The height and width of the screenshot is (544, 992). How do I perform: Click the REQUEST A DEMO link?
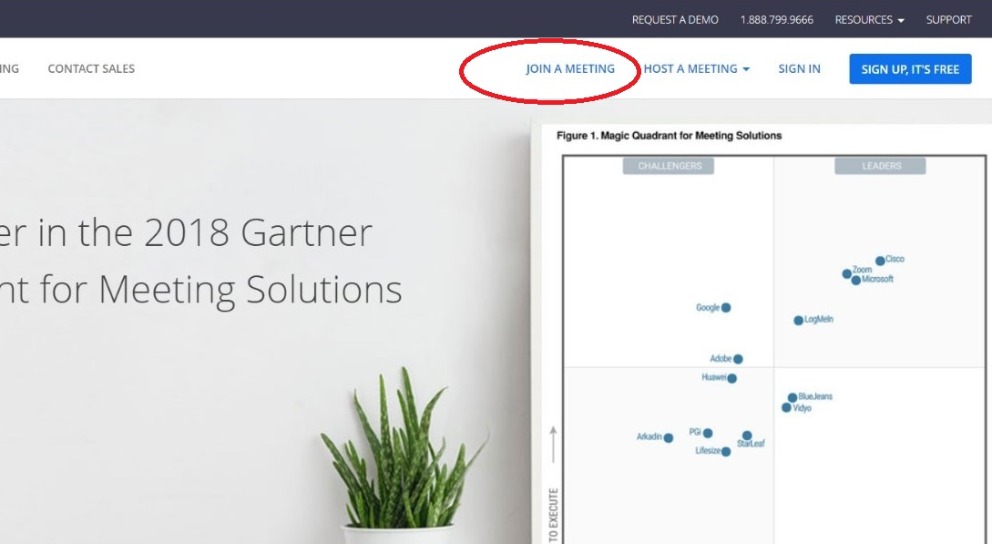click(x=675, y=20)
